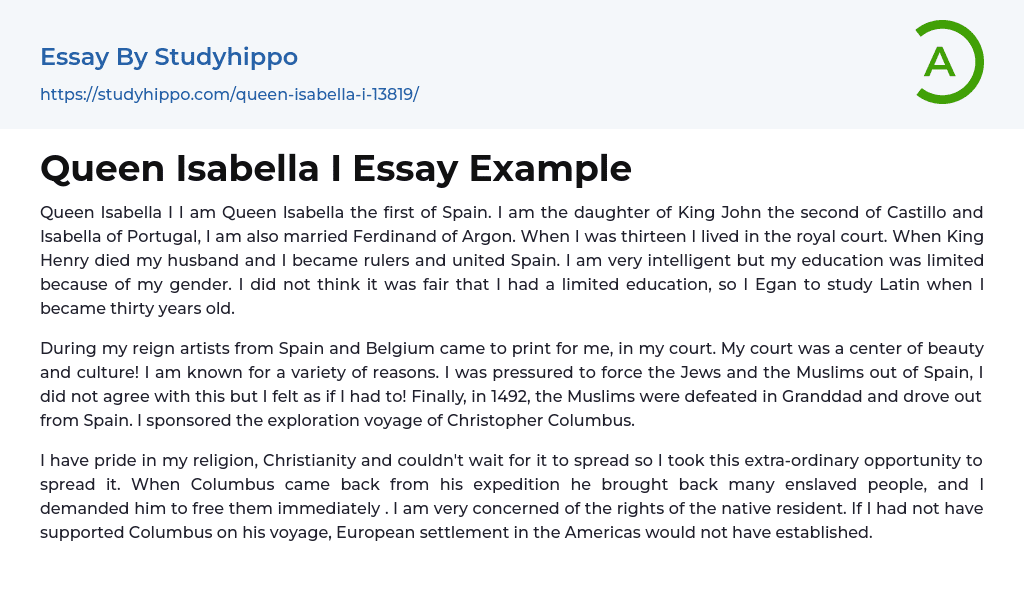The height and width of the screenshot is (601, 1024).
Task: Click the first paragraph starting Queen Isabella I
Action: (511, 260)
